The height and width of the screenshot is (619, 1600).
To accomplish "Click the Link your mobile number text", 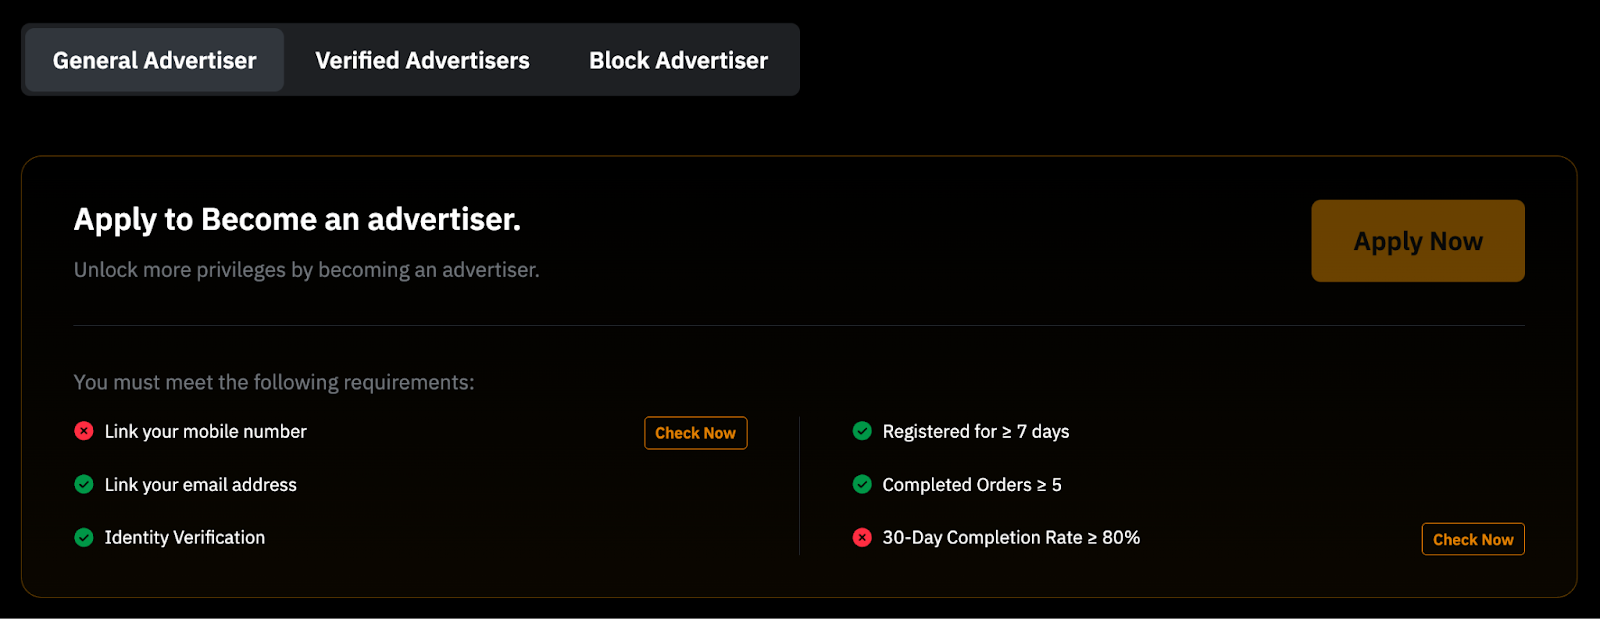I will pos(205,431).
